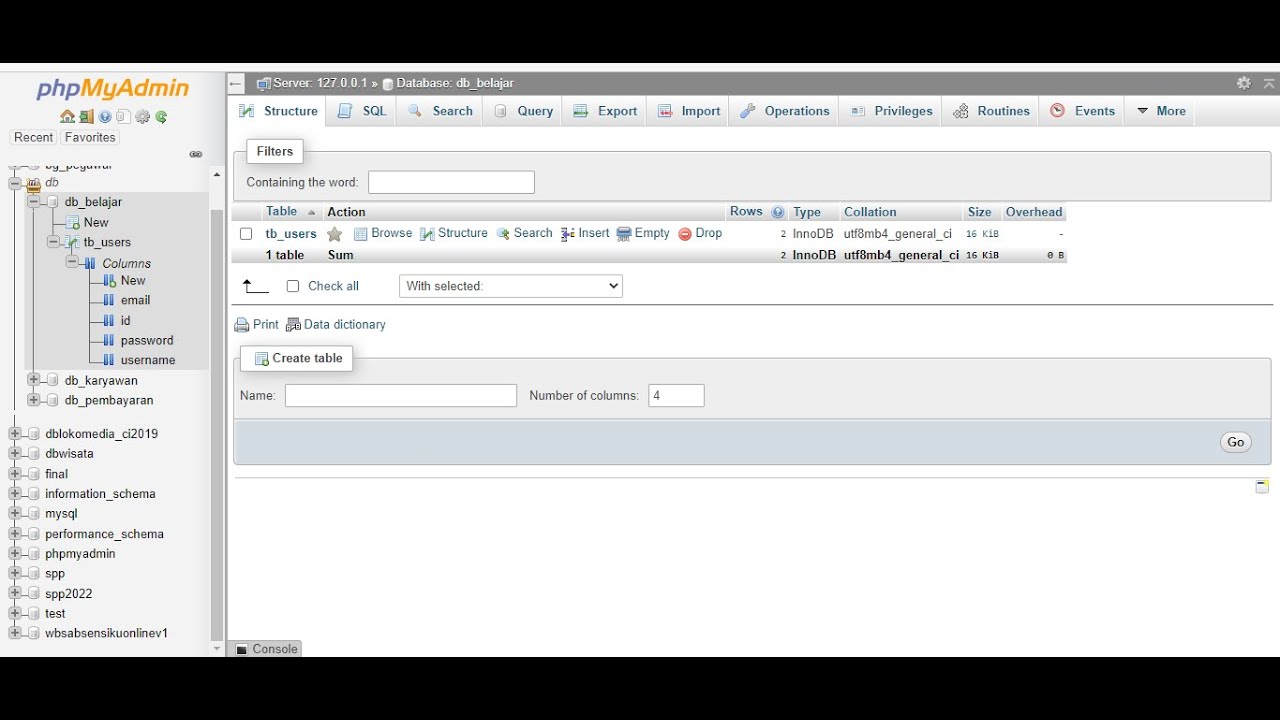
Task: Reload the navigation panel
Action: tap(161, 117)
